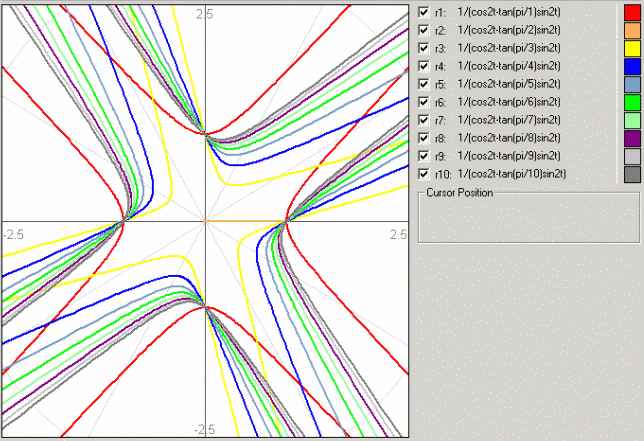Image resolution: width=644 pixels, height=441 pixels.
Task: Disable the r3 curve checkbox
Action: coord(424,48)
